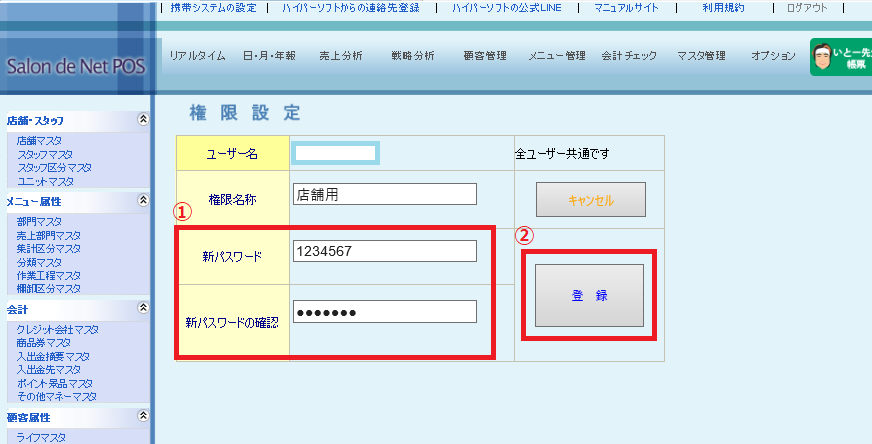Viewport: 872px width, 444px height.
Task: Open クレジット会社マスタ in the sidebar
Action: [57, 329]
